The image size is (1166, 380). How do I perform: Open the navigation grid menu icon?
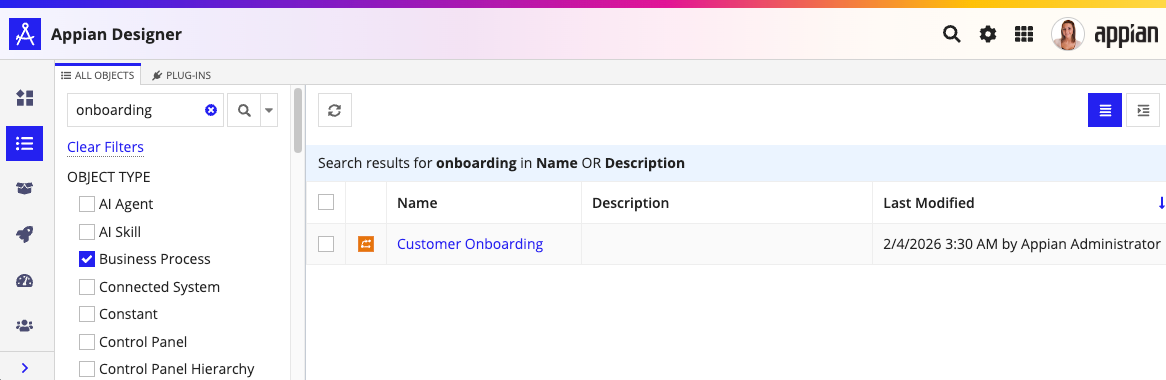pyautogui.click(x=1024, y=34)
